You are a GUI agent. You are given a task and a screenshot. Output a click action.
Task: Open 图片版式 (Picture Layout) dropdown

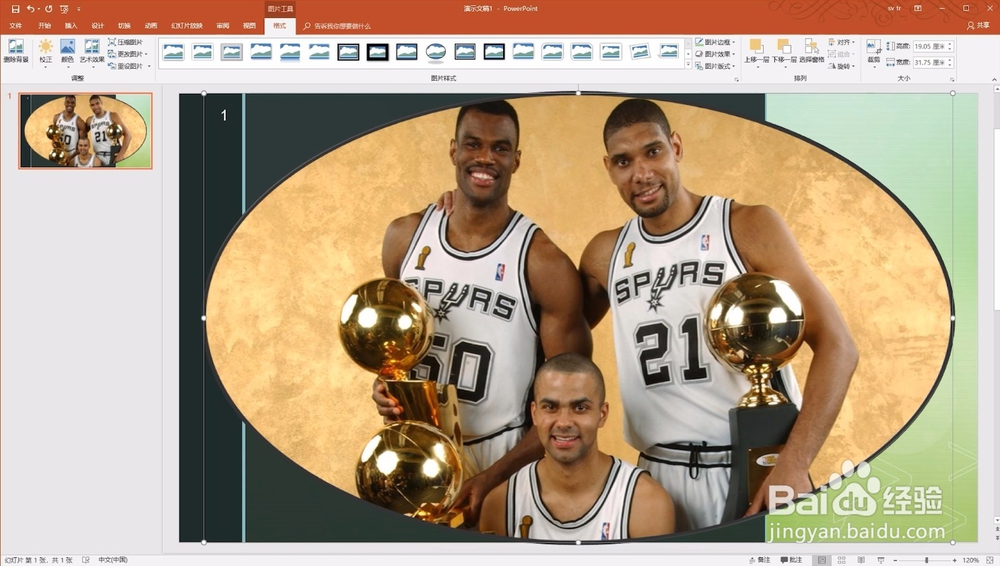coord(716,66)
